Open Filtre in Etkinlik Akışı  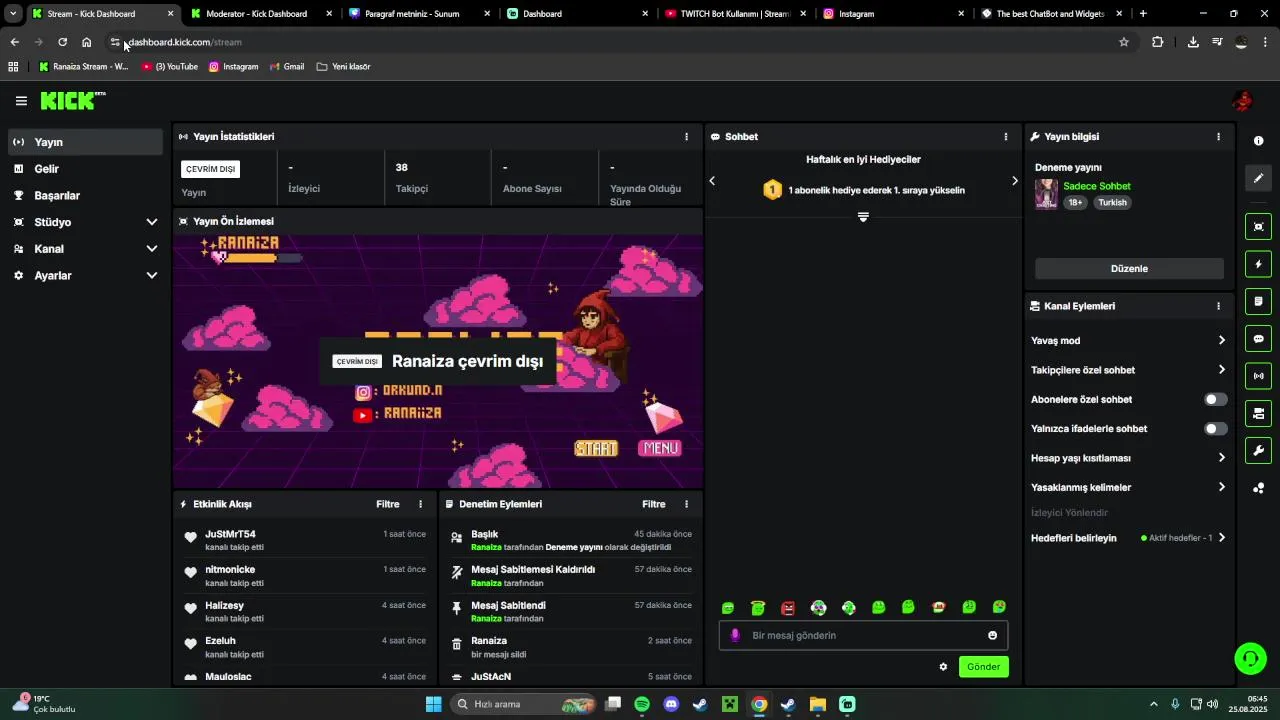coord(387,504)
